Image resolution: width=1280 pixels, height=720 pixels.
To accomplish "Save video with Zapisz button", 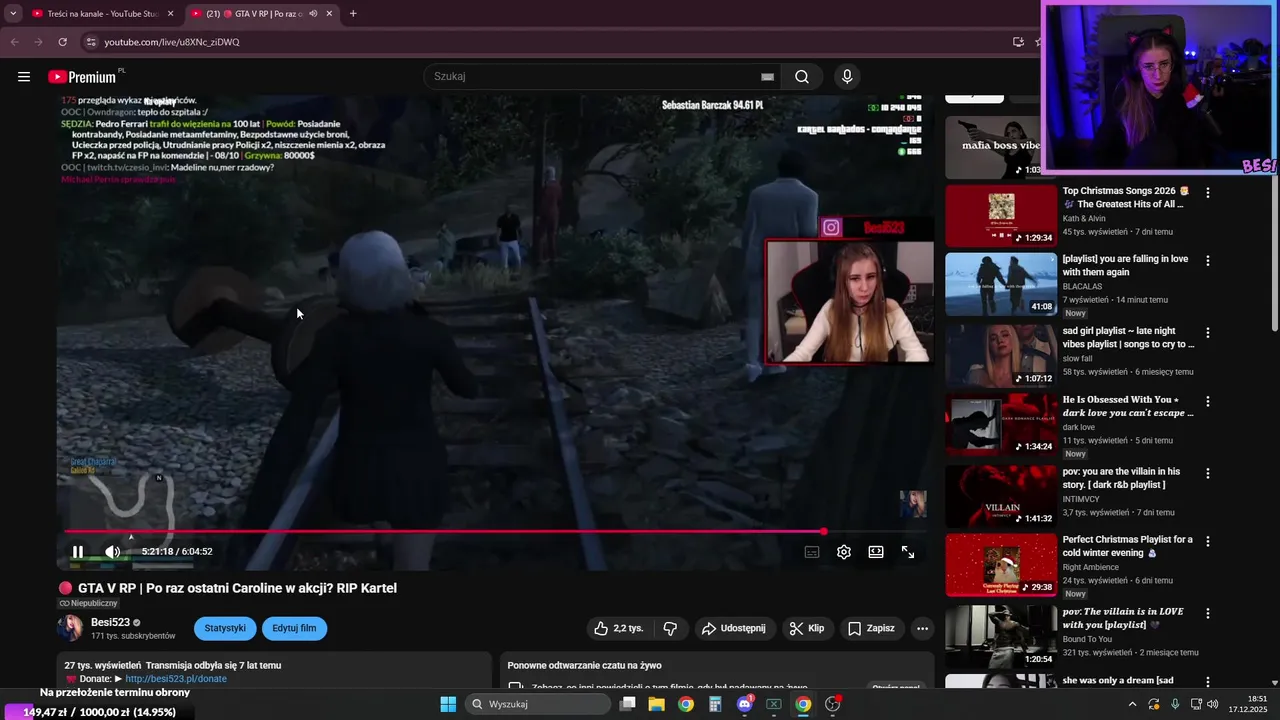I will pyautogui.click(x=871, y=628).
